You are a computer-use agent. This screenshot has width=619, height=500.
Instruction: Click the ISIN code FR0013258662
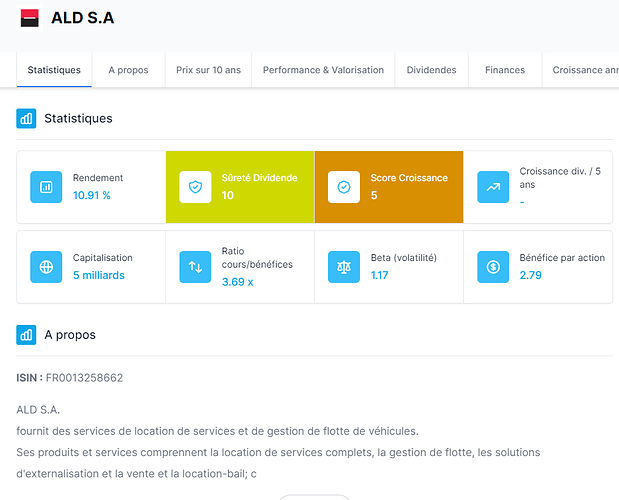point(84,378)
